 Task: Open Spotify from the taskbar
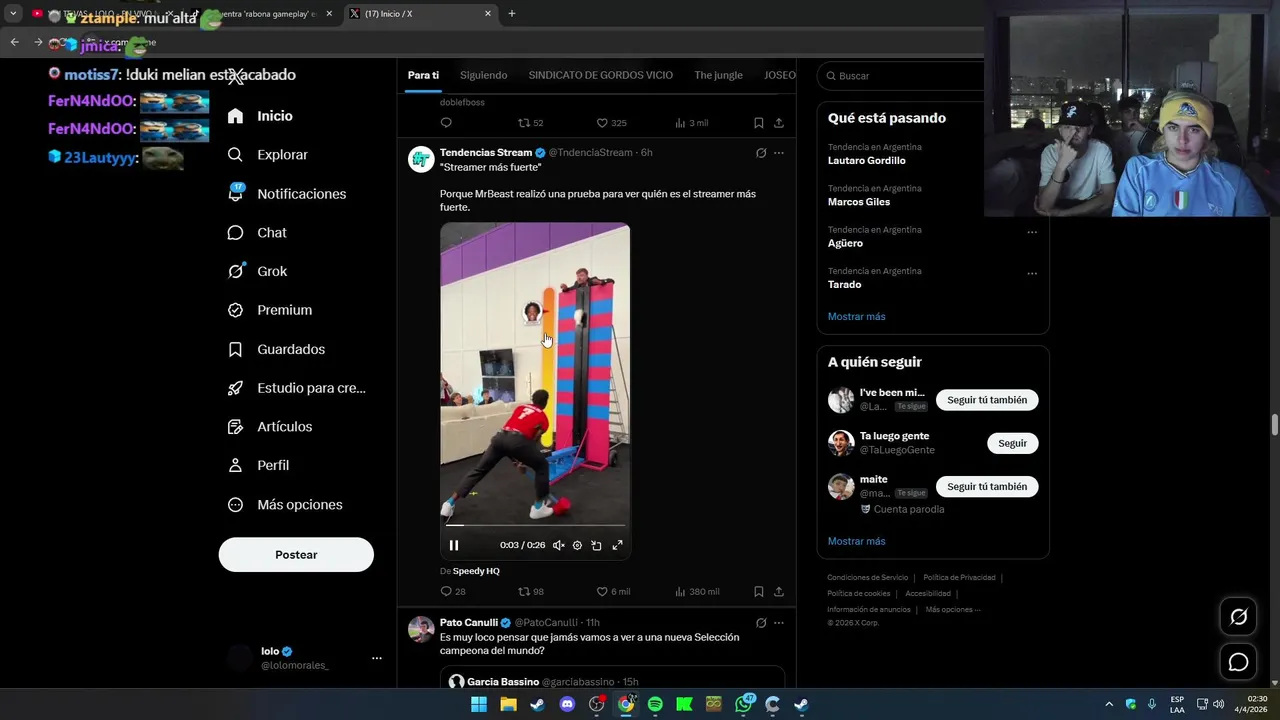[655, 704]
